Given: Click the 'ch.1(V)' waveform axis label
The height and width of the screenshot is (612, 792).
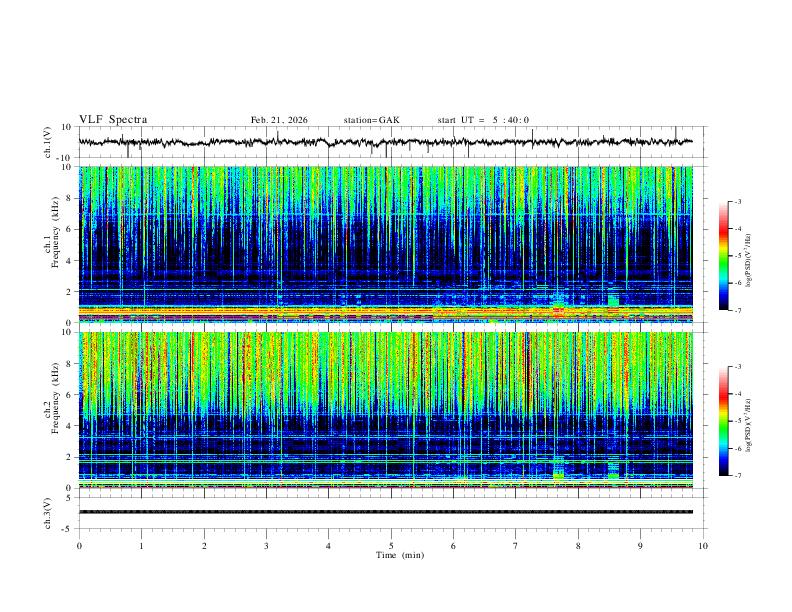Looking at the screenshot, I should [x=48, y=142].
